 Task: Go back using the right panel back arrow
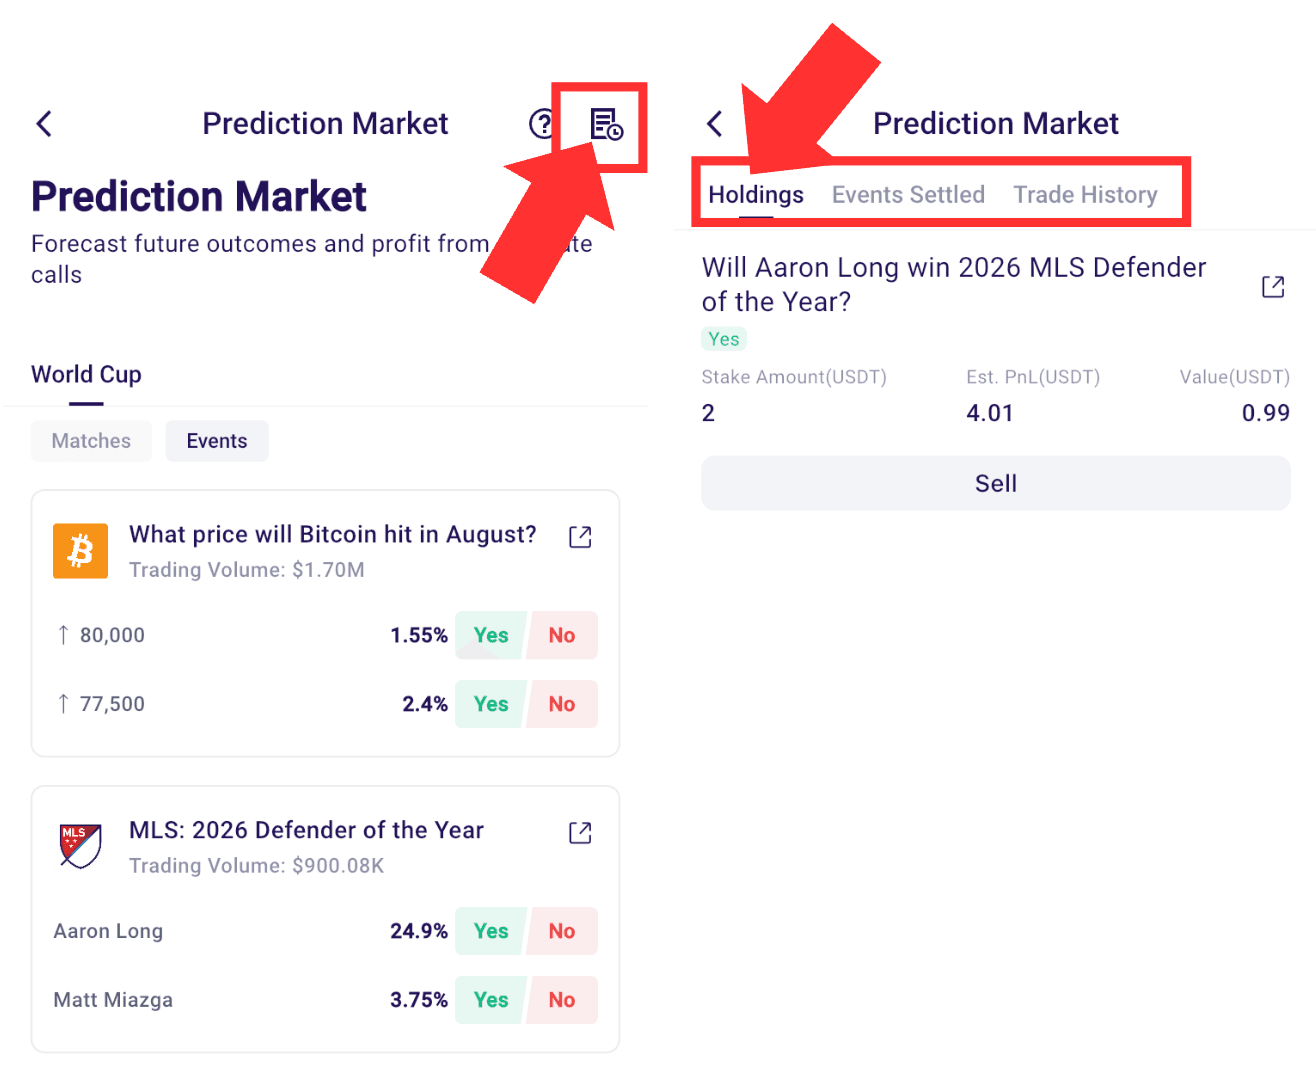[x=714, y=124]
